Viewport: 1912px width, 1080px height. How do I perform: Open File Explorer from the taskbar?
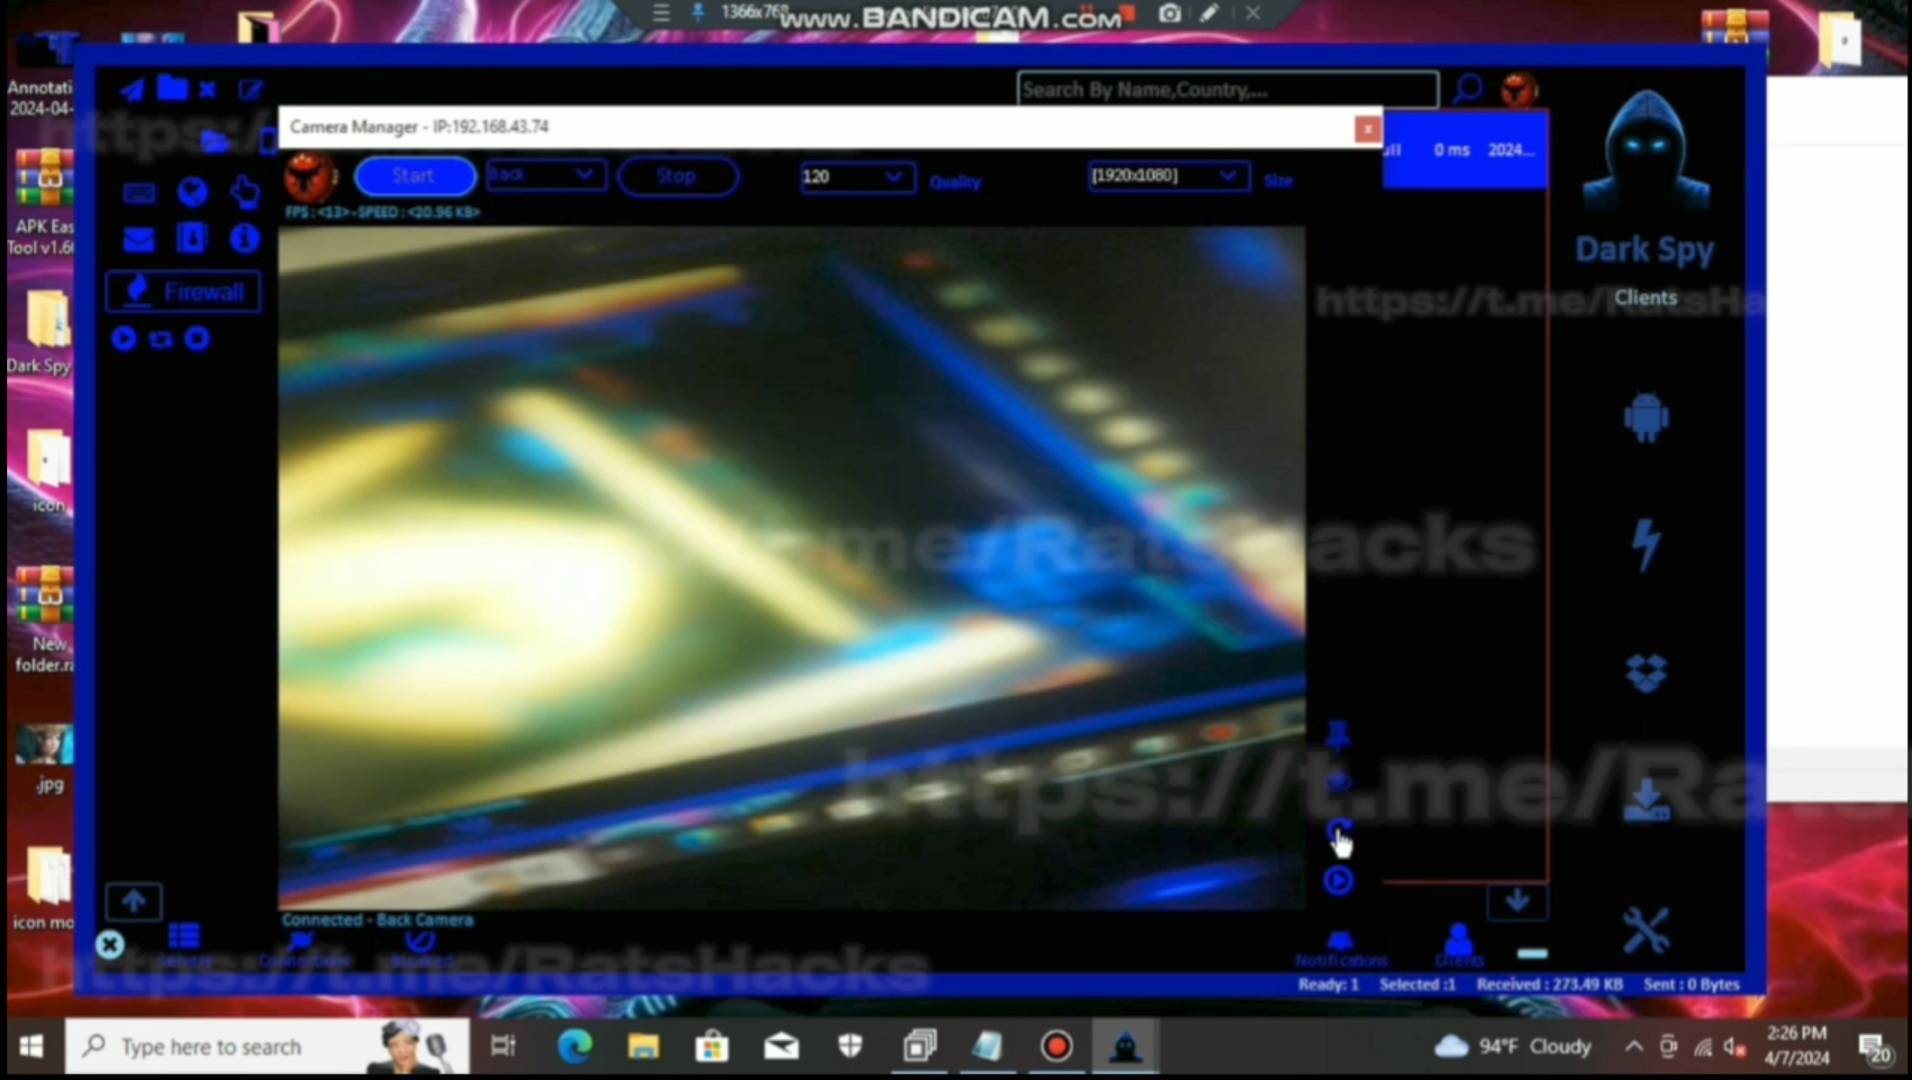[643, 1047]
